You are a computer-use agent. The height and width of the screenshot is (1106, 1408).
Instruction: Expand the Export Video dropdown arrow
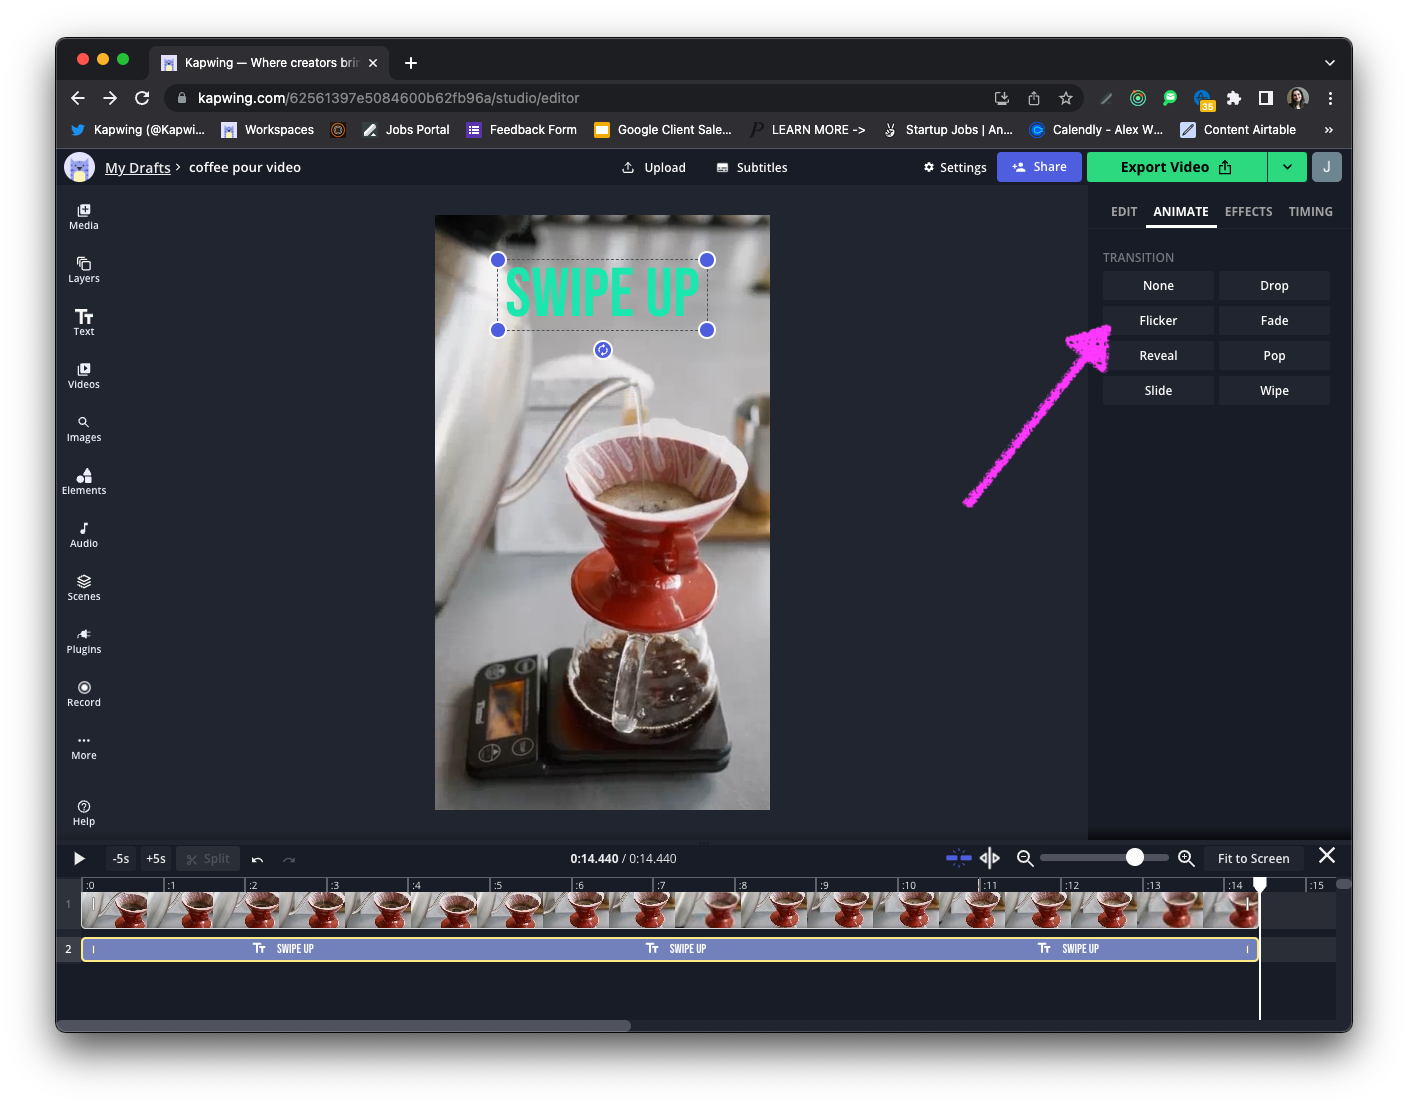pyautogui.click(x=1287, y=167)
